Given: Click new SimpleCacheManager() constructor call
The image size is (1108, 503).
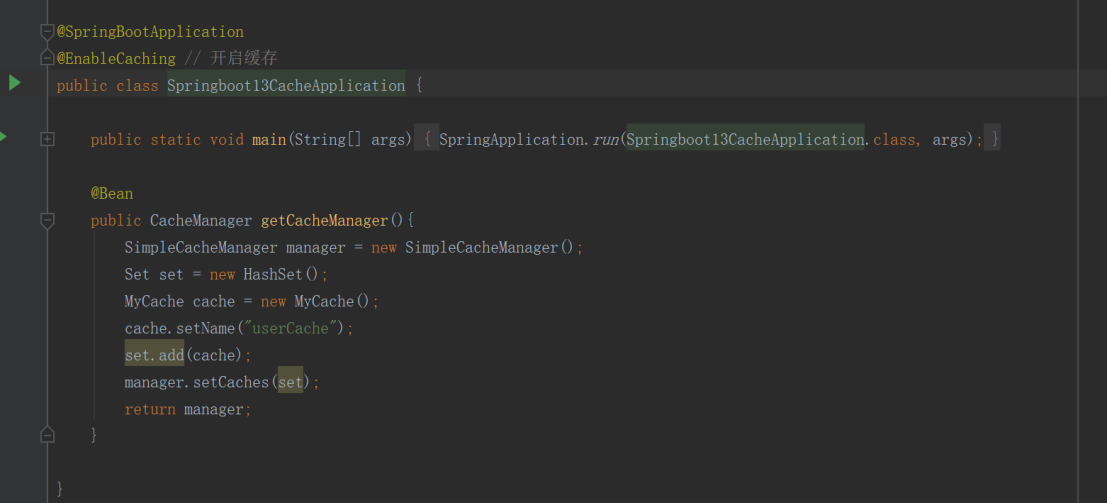Looking at the screenshot, I should 473,247.
